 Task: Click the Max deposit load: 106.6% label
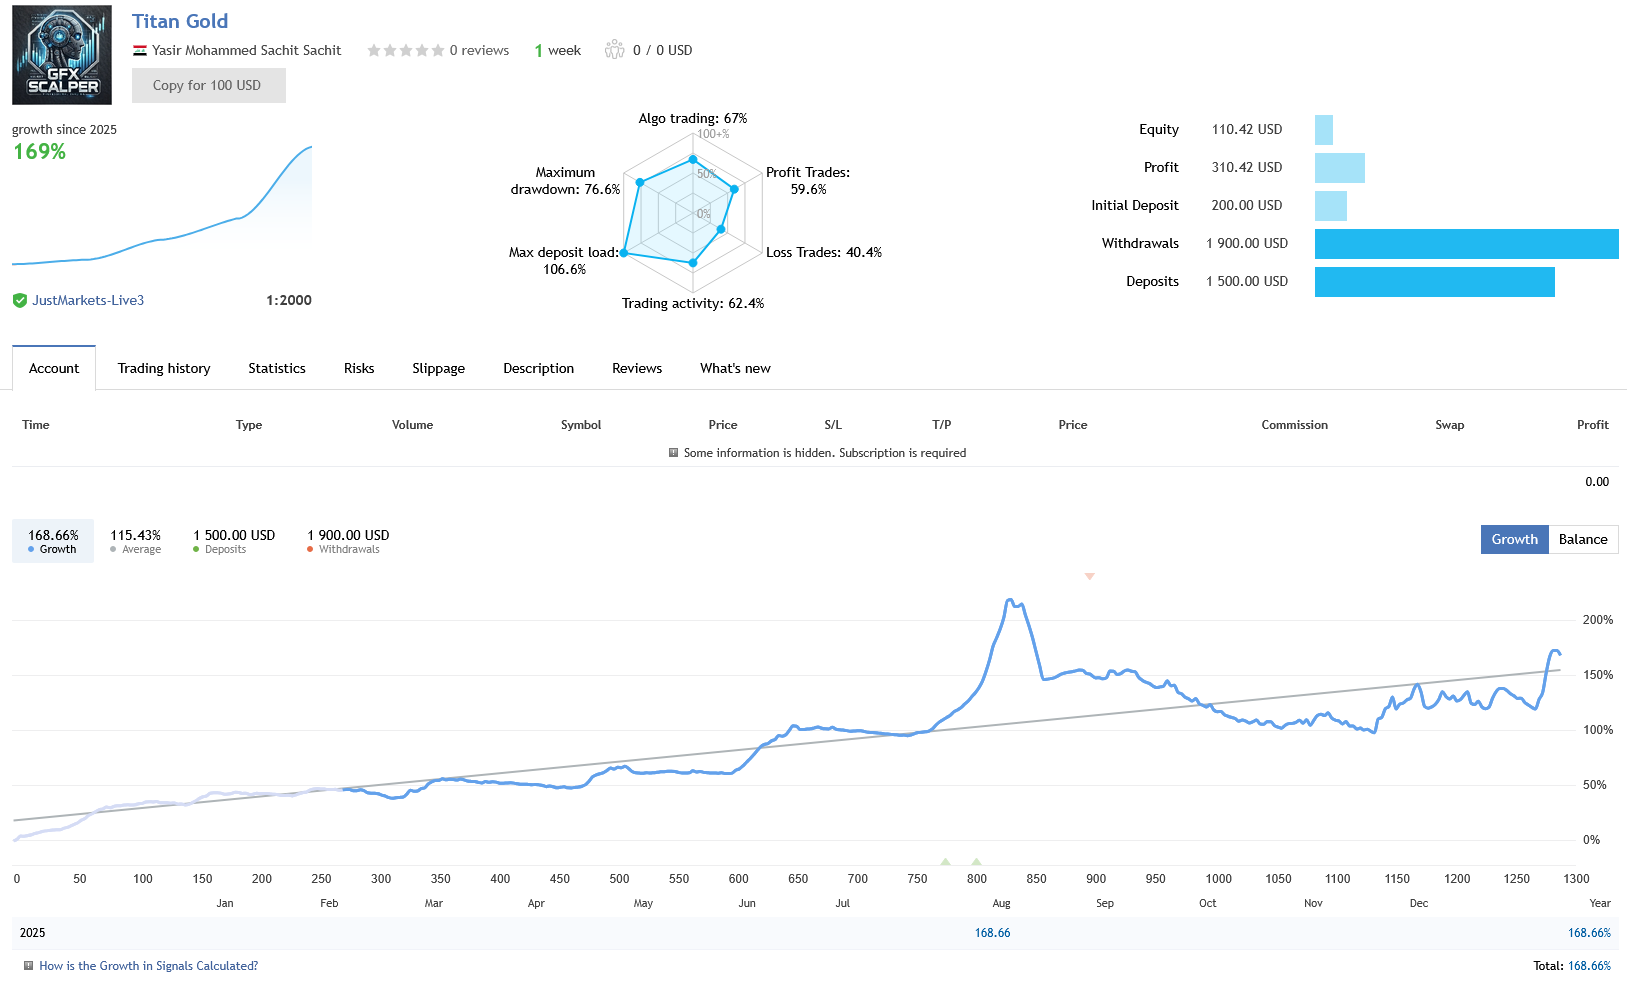point(564,260)
